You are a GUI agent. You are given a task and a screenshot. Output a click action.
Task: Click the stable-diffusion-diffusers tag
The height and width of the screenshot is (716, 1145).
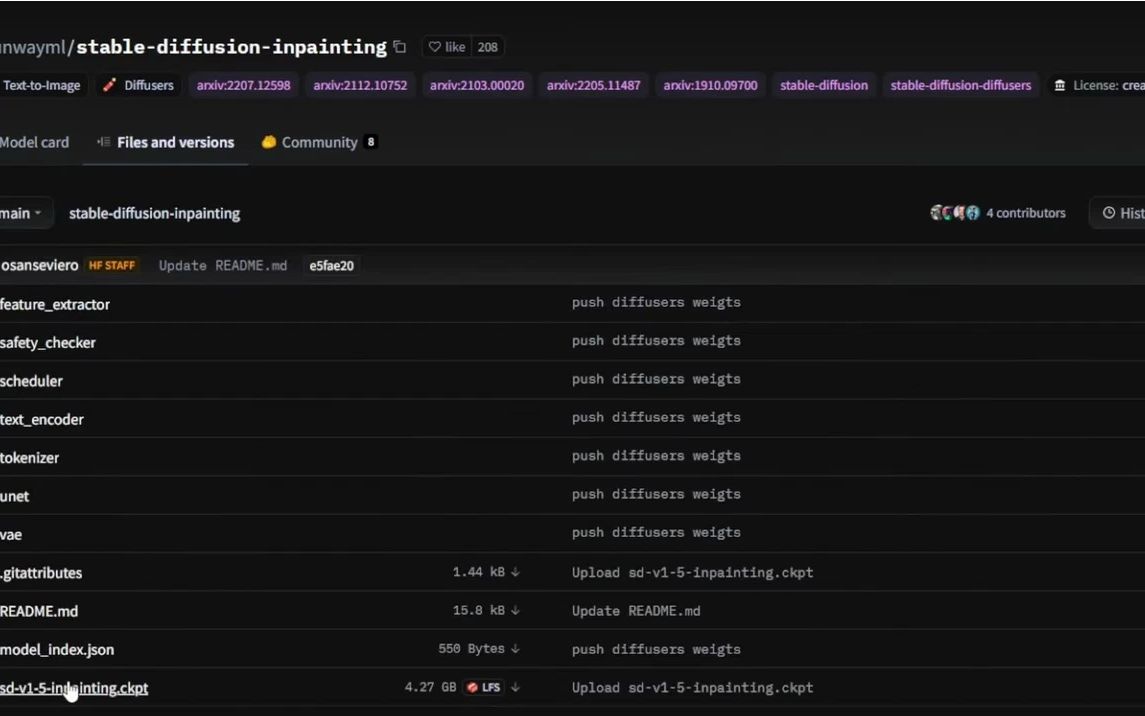960,86
